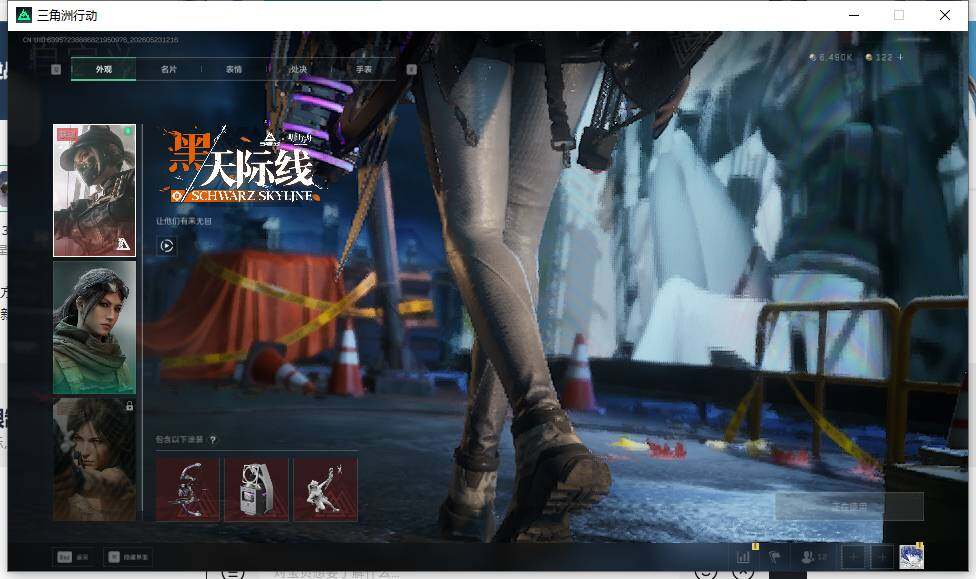Click the hide interface button
Image resolution: width=976 pixels, height=579 pixels.
point(128,557)
